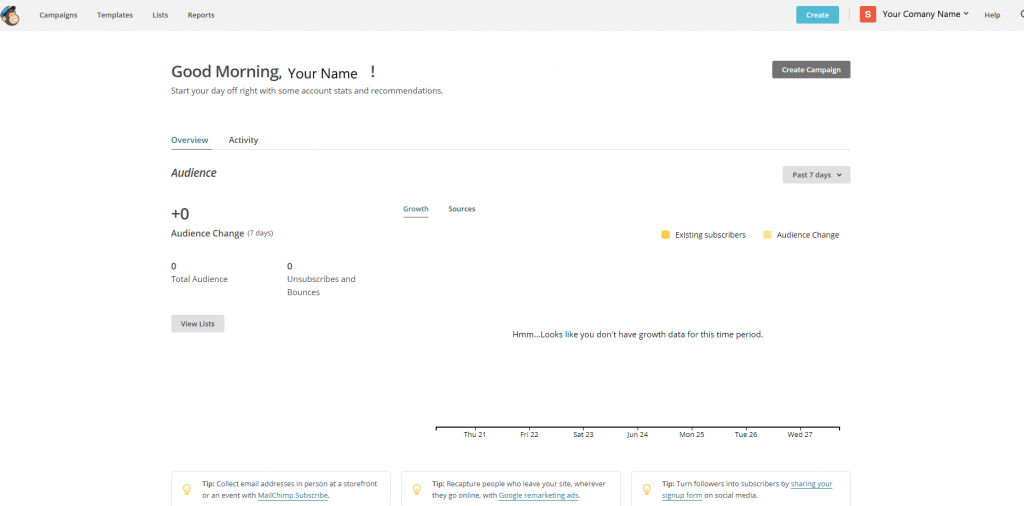
Task: Click the lightbulb icon beside signup form tip
Action: (x=646, y=489)
